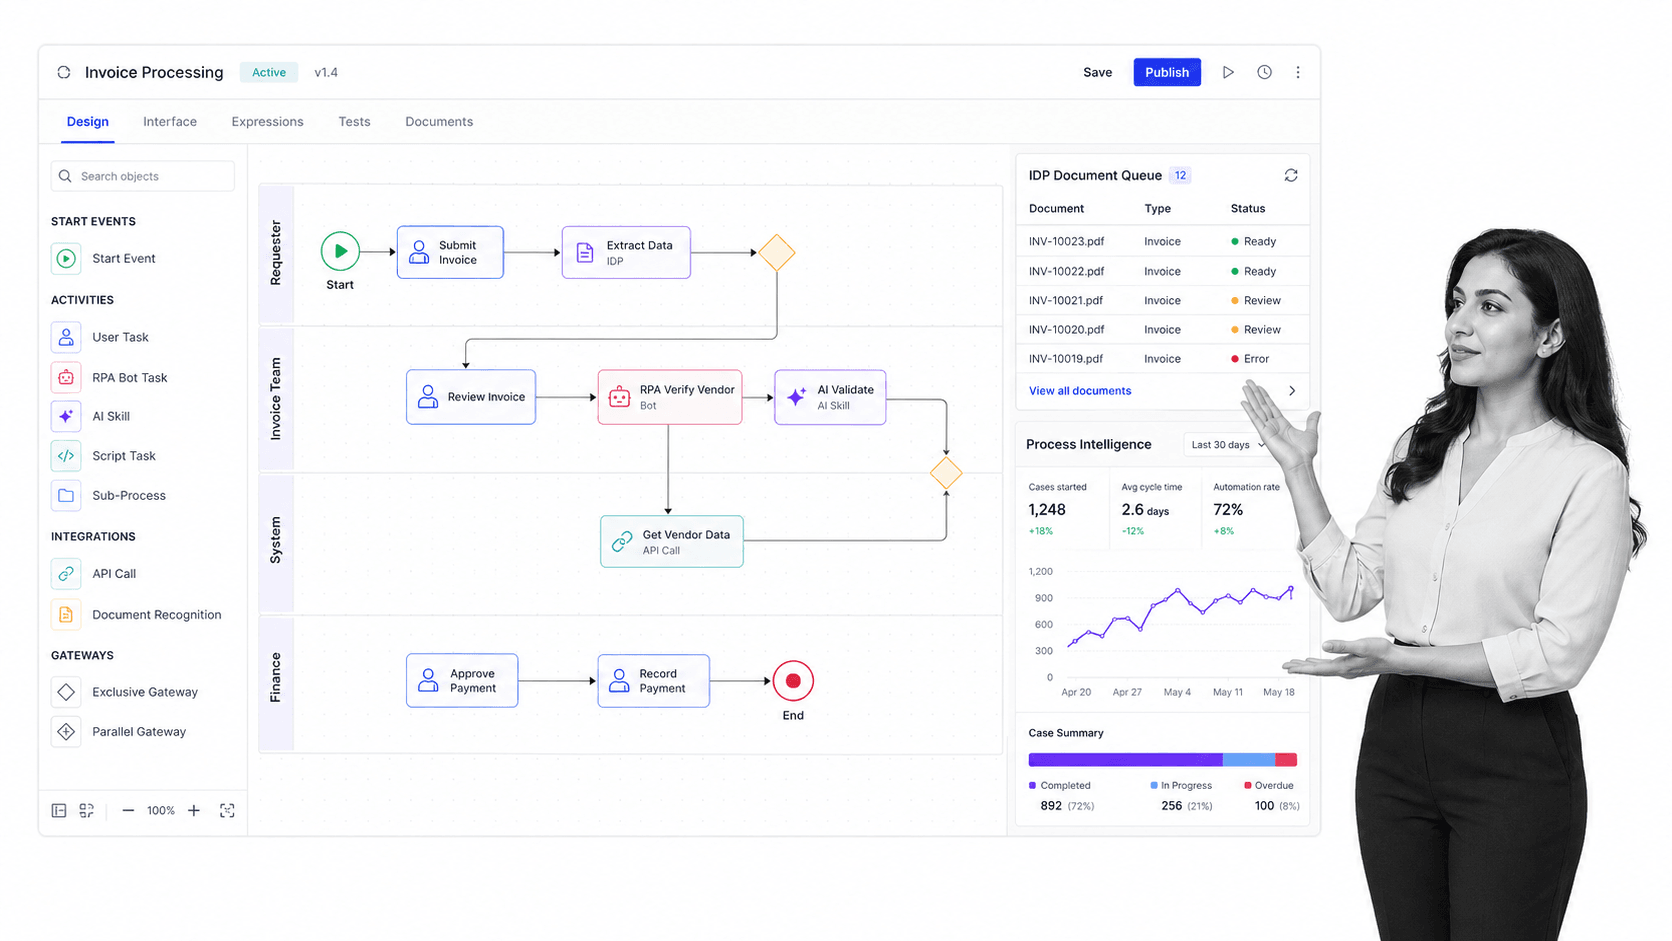Click the chevron beside View all documents
Viewport: 1672px width, 941px height.
(1292, 391)
